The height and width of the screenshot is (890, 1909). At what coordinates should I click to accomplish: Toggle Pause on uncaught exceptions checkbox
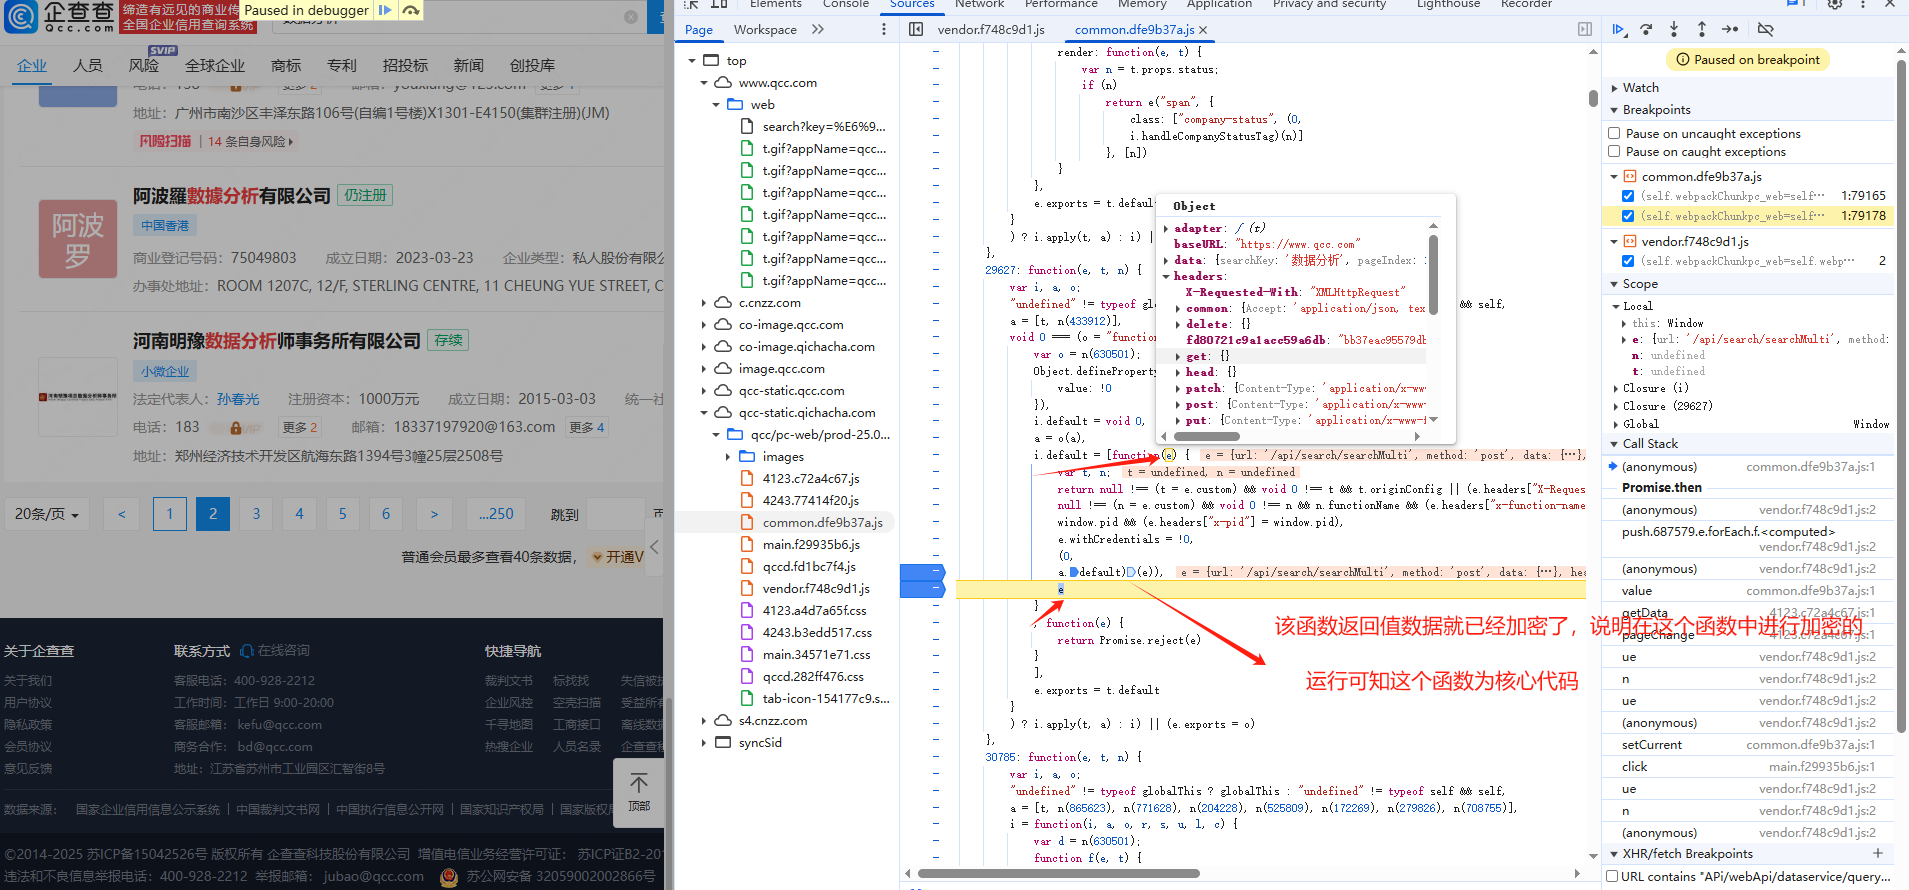[1614, 133]
